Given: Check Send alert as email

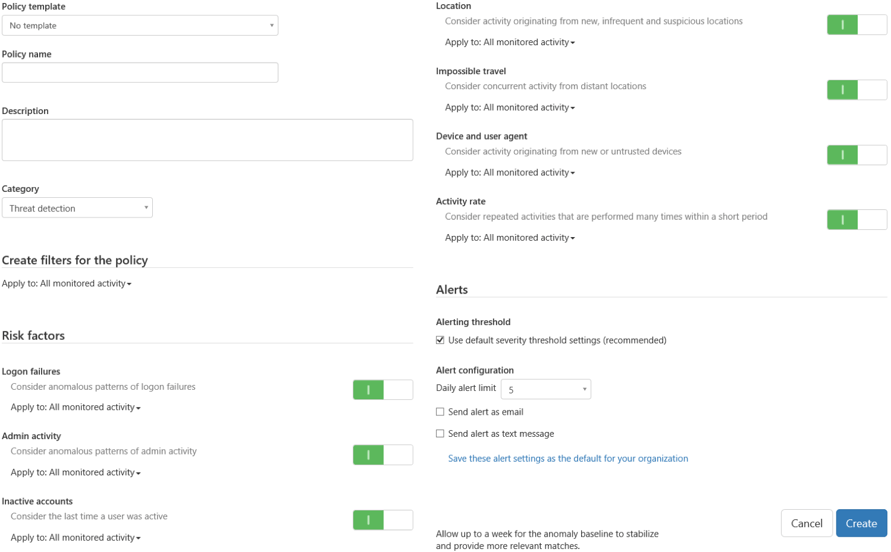Looking at the screenshot, I should click(440, 412).
